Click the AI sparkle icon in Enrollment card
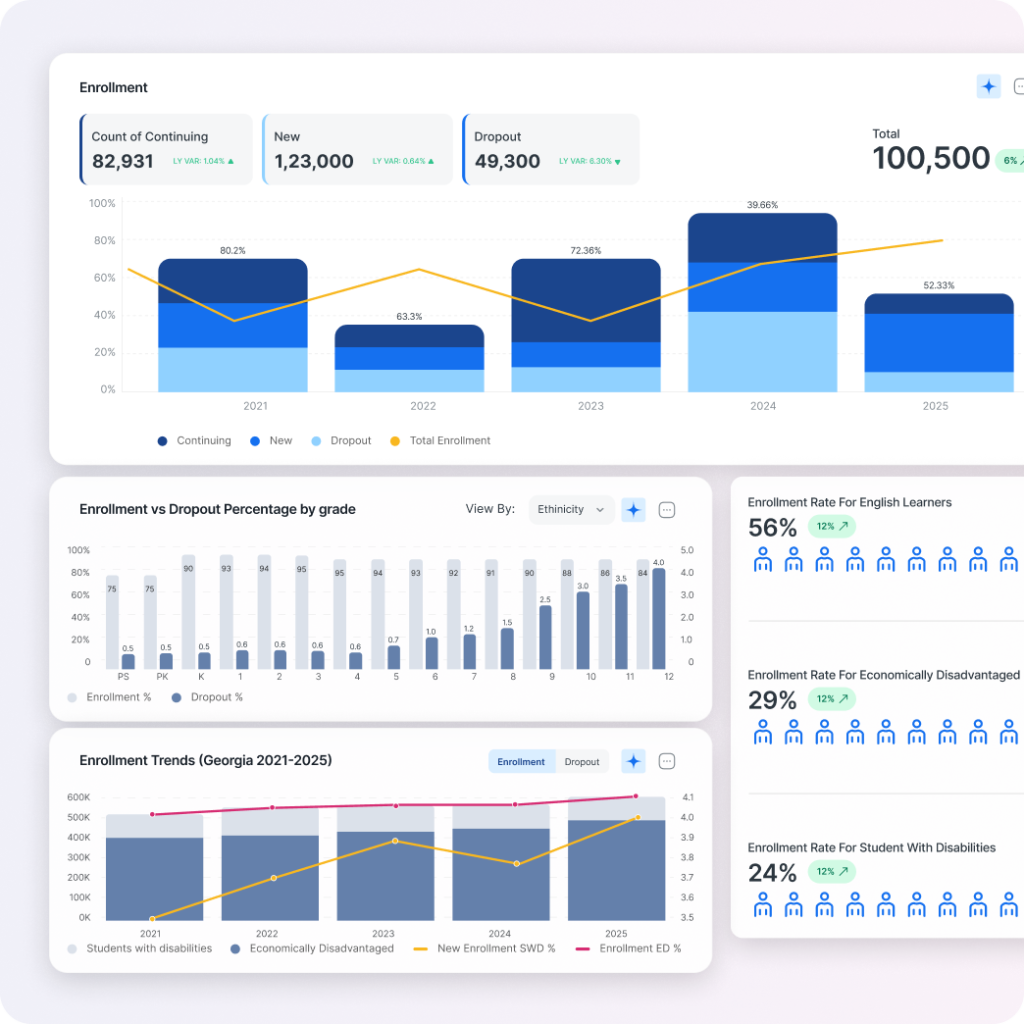 [x=988, y=87]
